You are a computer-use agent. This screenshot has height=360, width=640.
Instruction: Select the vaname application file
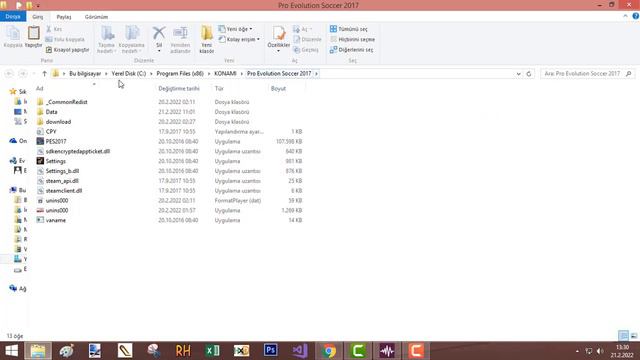[x=51, y=220]
